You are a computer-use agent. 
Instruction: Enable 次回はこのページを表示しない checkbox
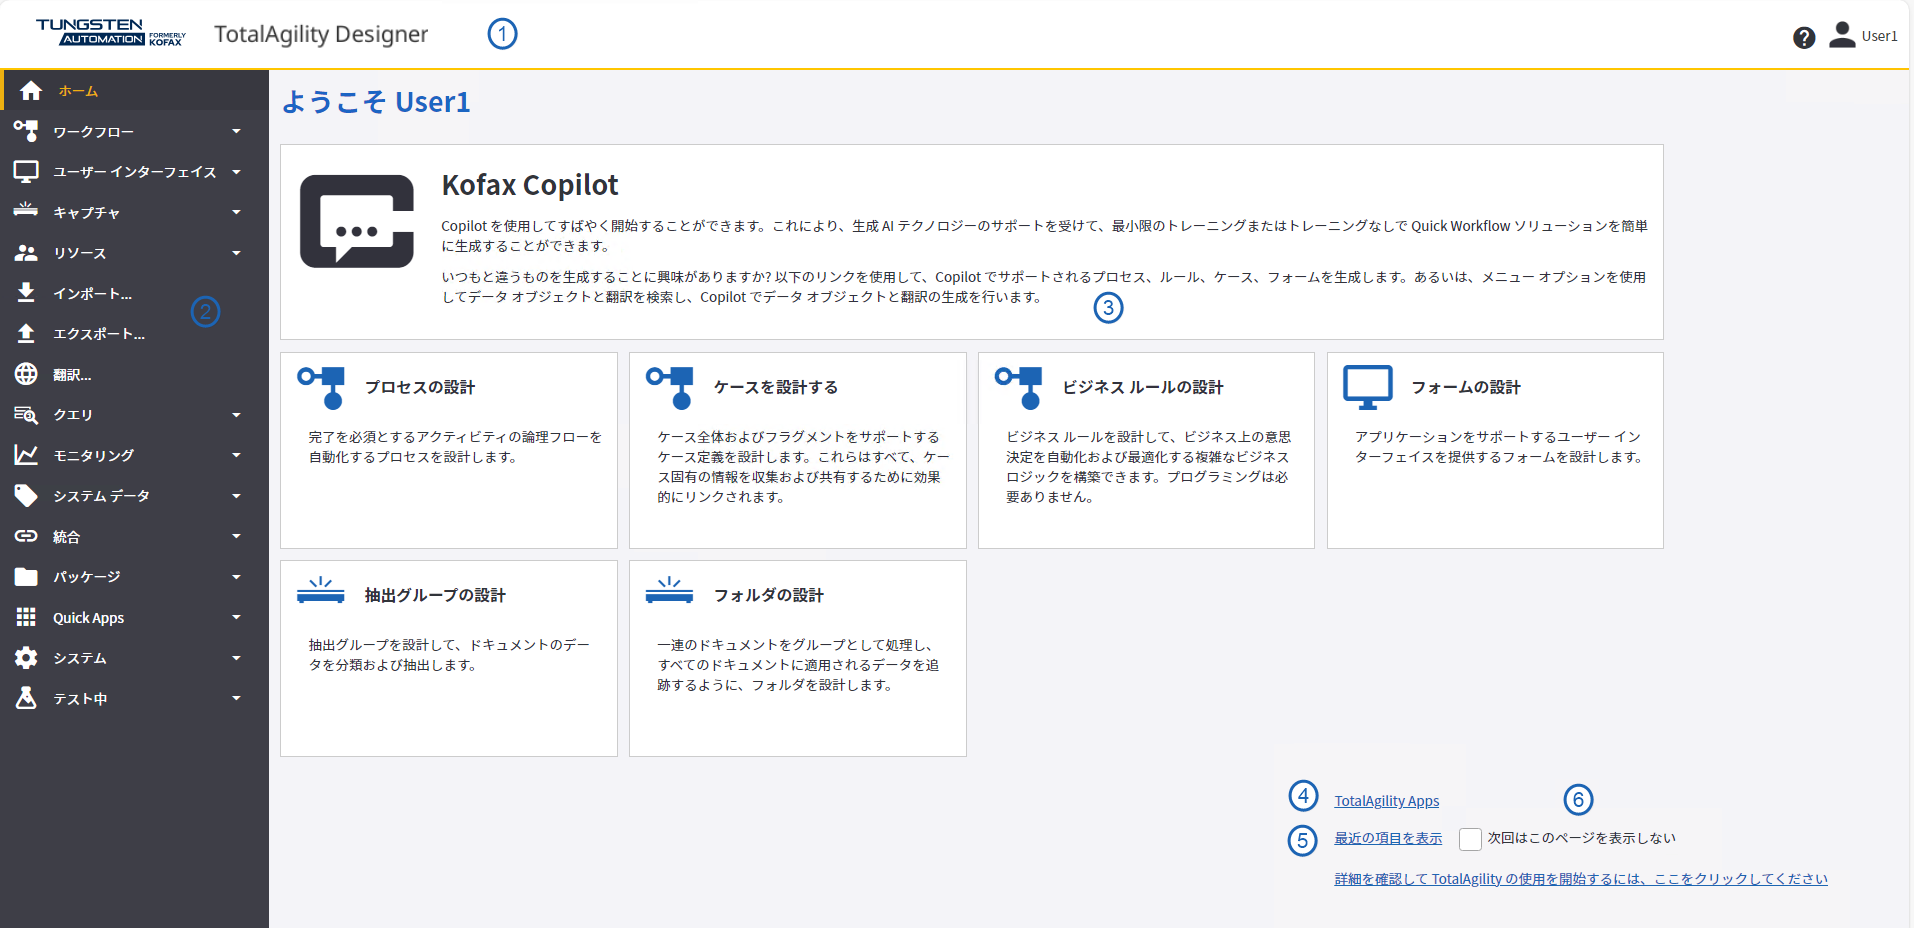click(x=1469, y=839)
